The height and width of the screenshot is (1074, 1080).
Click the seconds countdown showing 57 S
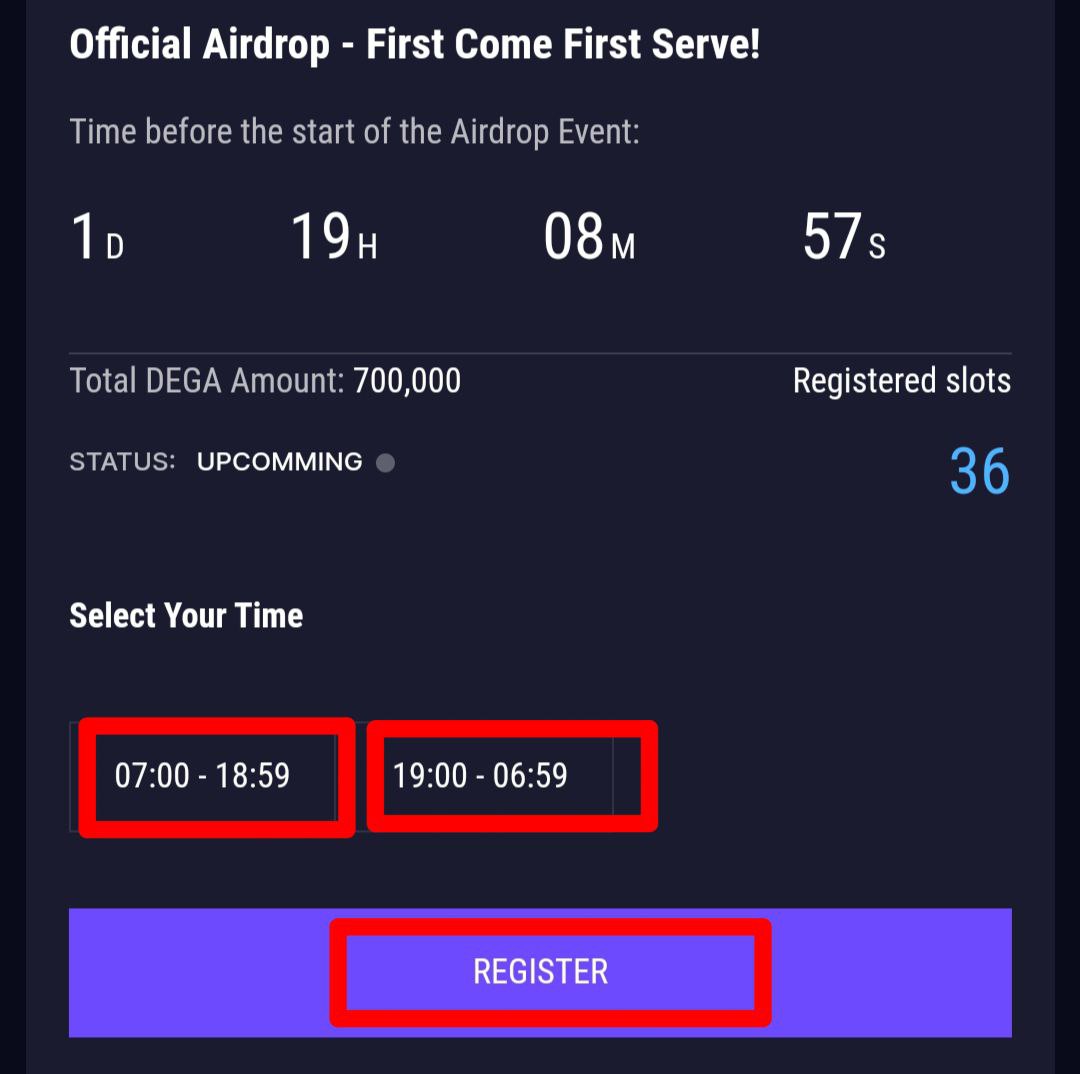coord(844,237)
